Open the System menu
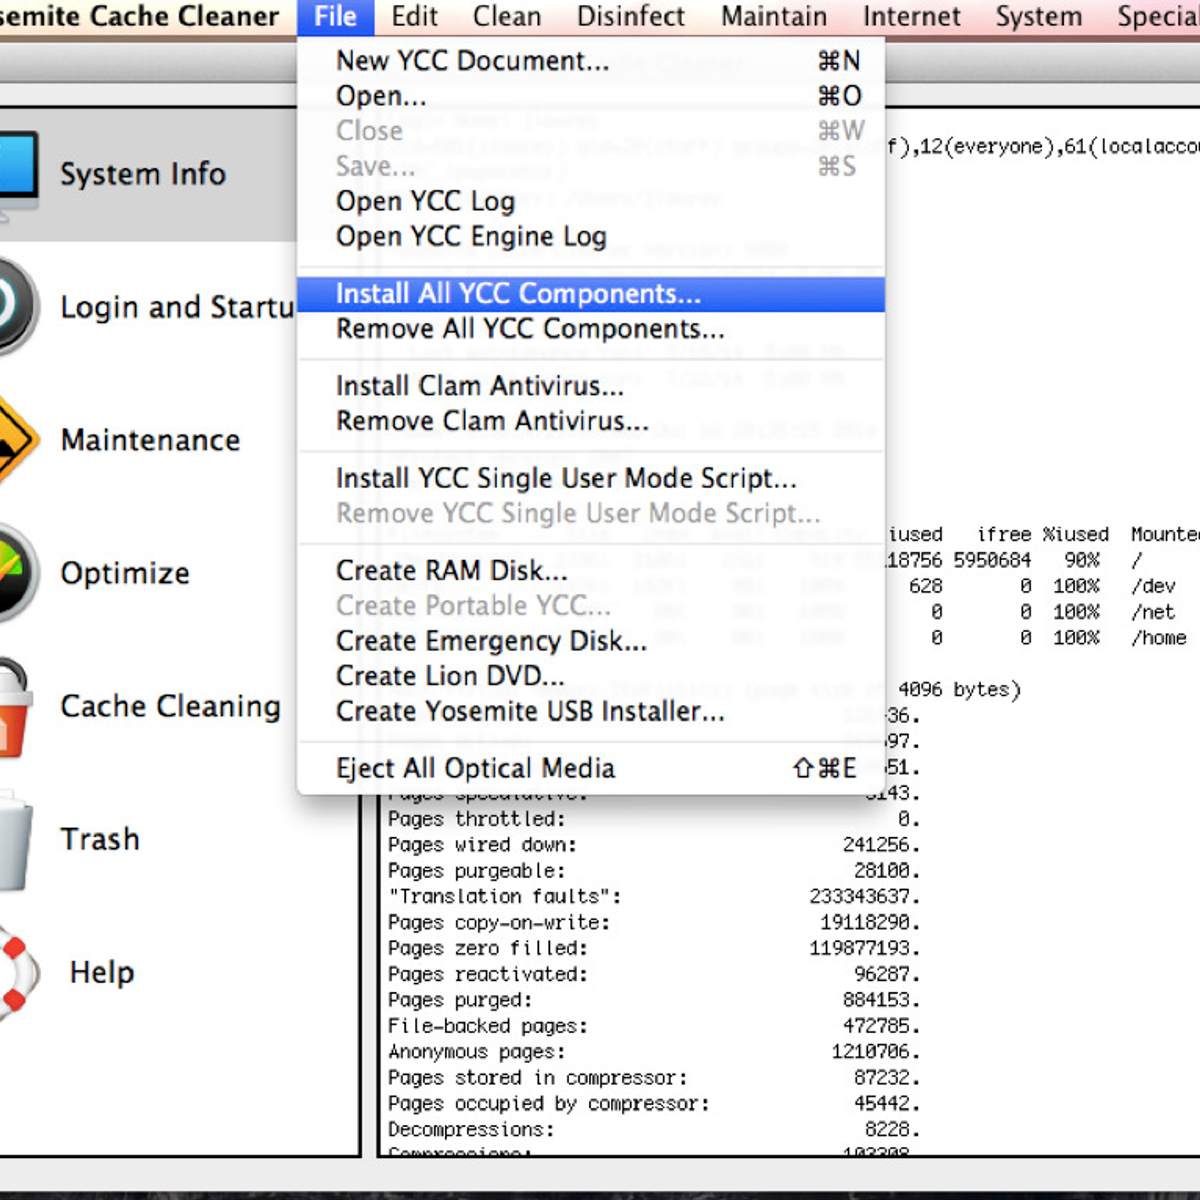Image resolution: width=1200 pixels, height=1200 pixels. point(1039,17)
